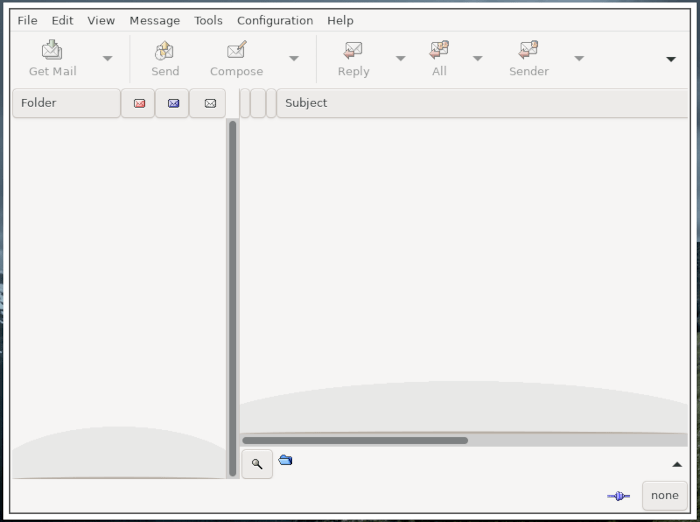Screen dimensions: 700x522
Task: Click the blue folder icon in status area
Action: 285,459
